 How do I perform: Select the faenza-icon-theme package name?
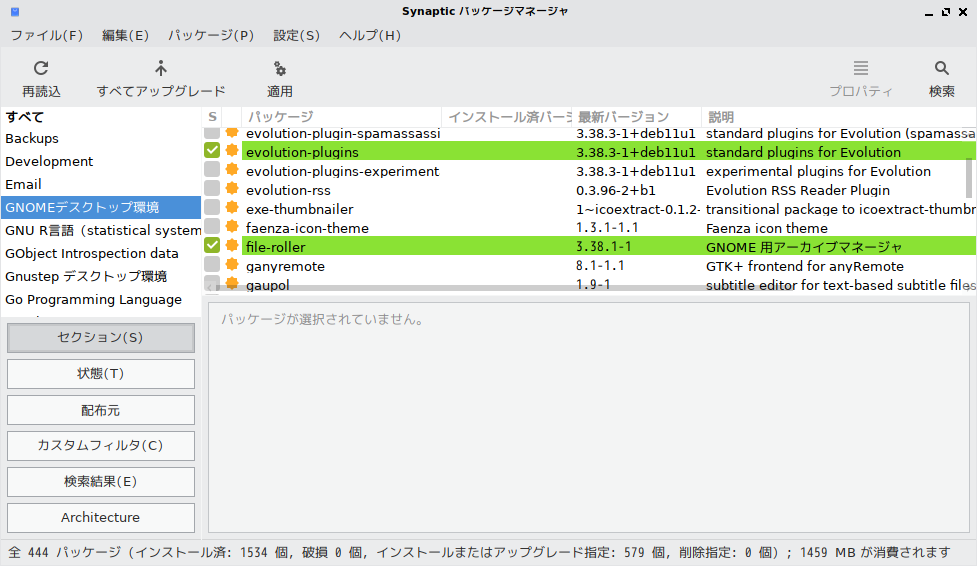pos(307,228)
